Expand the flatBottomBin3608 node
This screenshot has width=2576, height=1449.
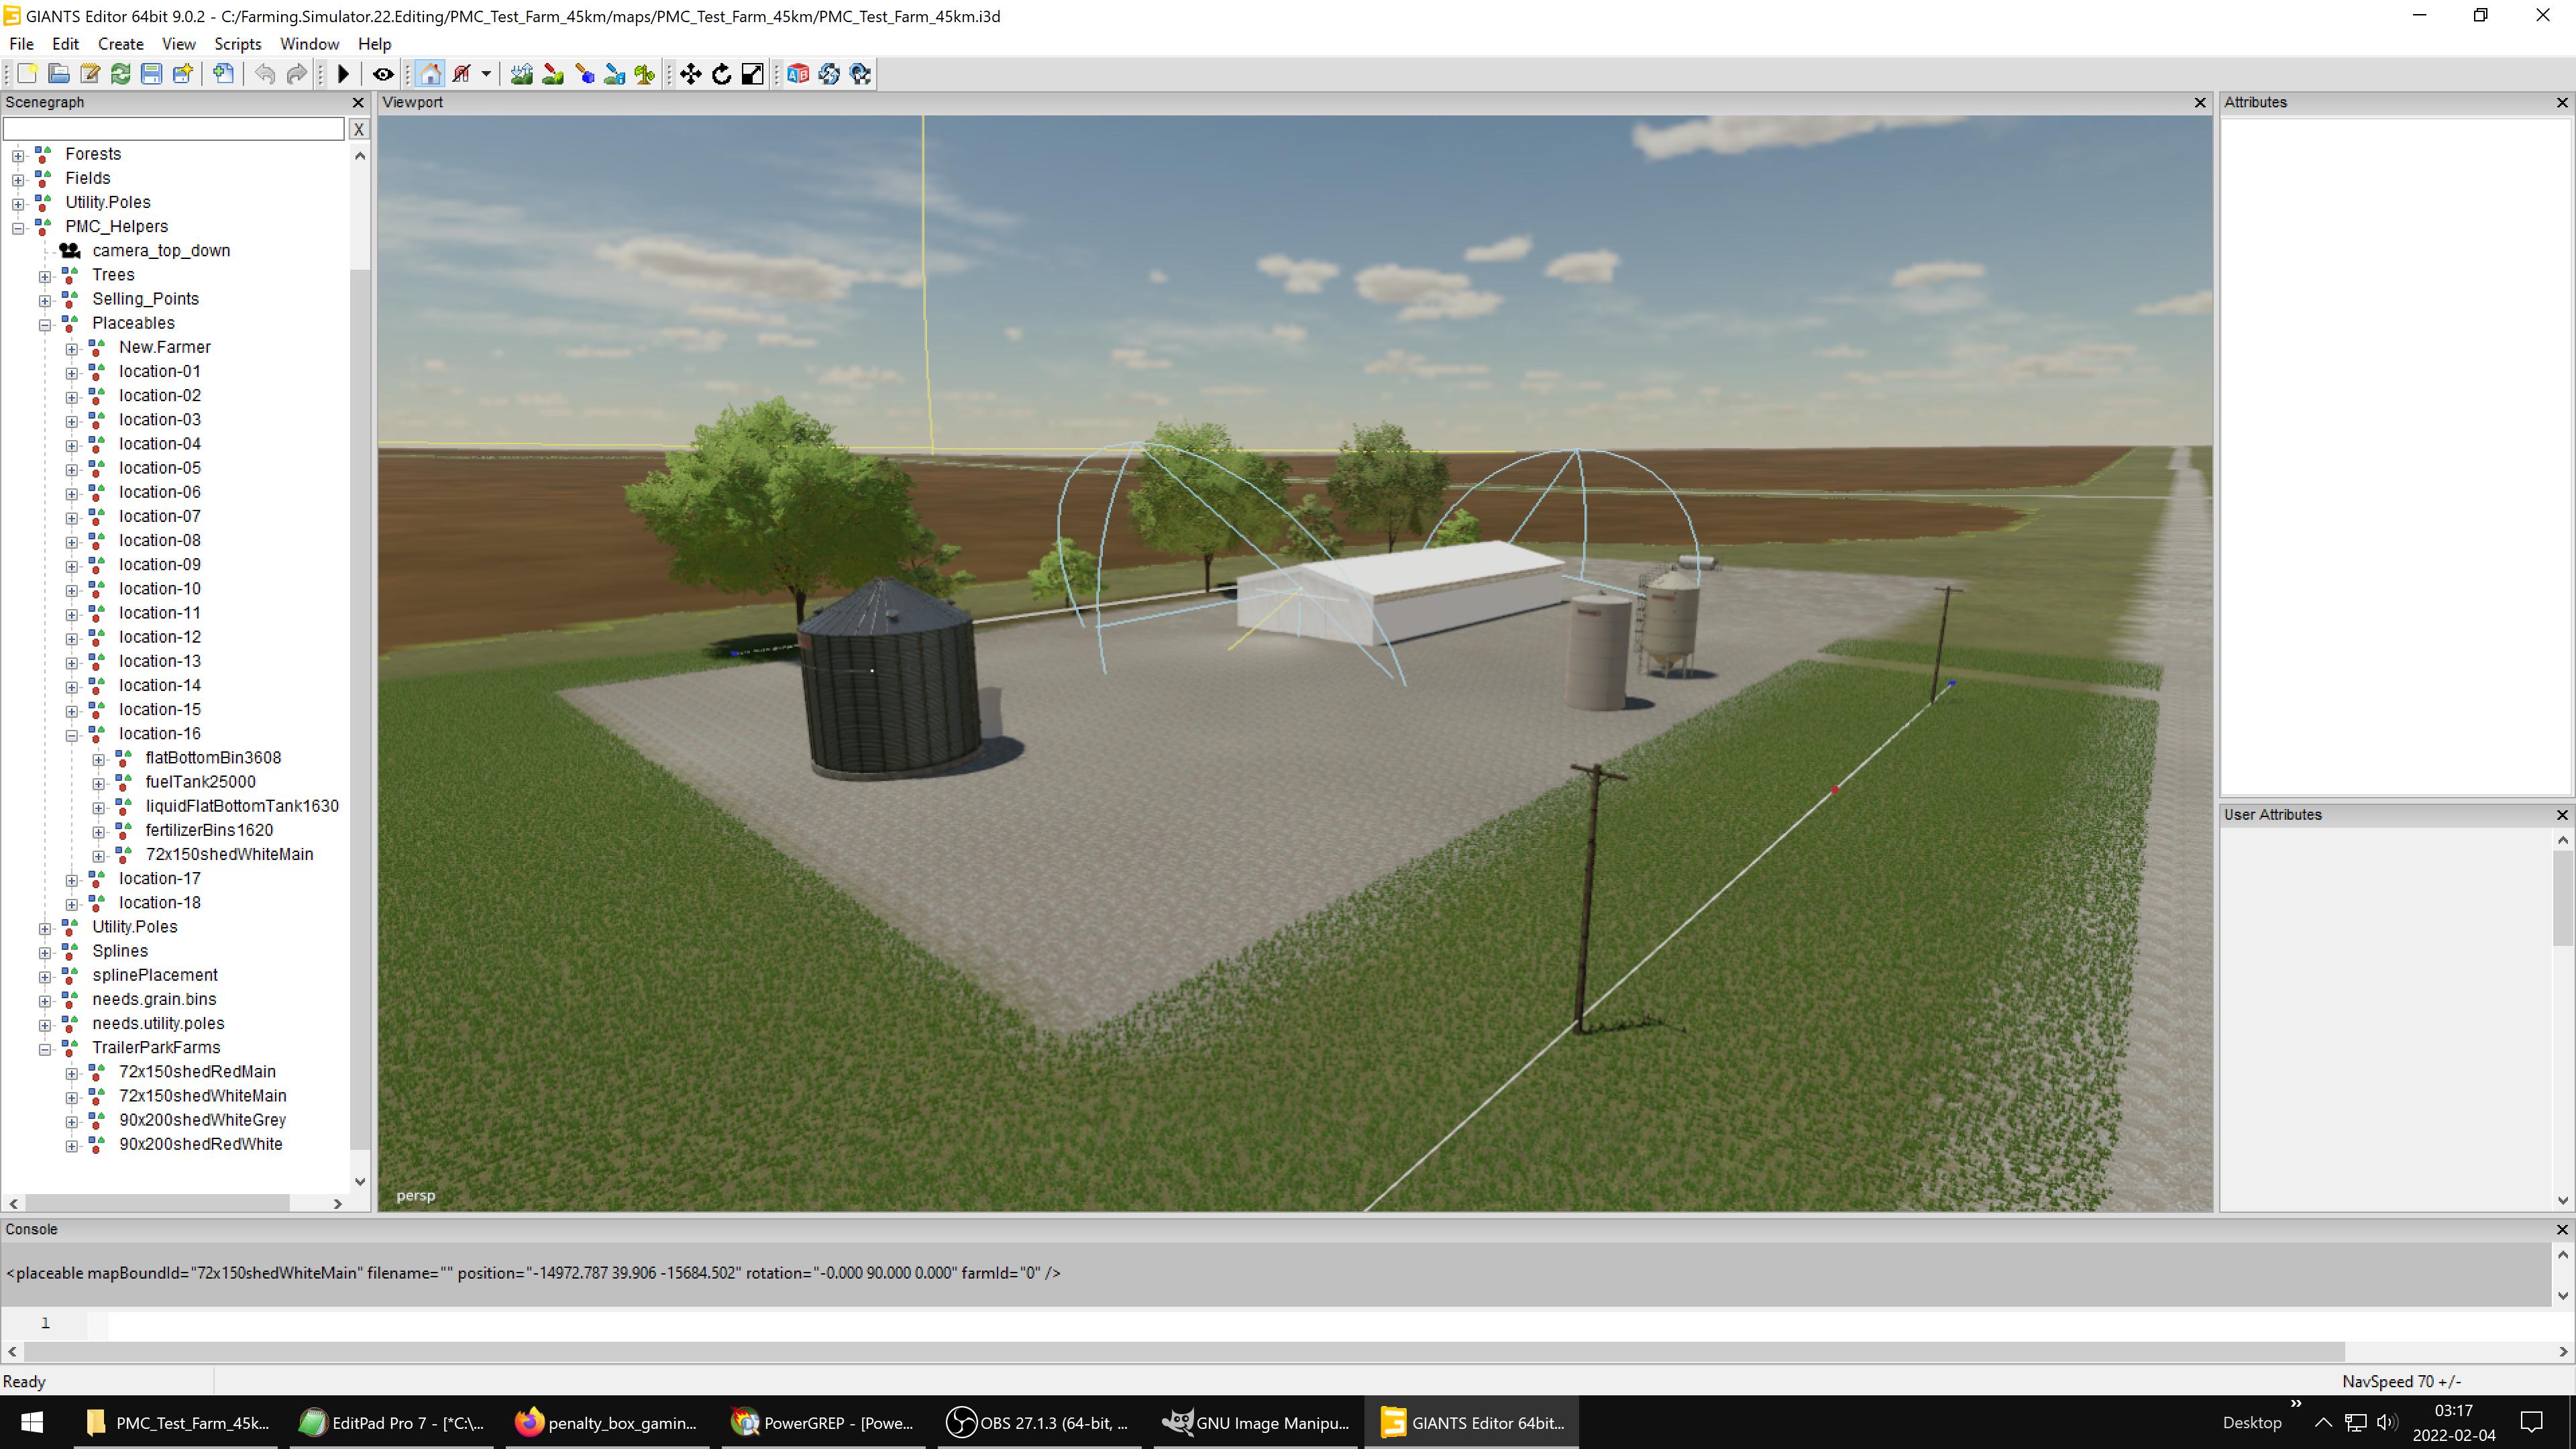pyautogui.click(x=99, y=759)
